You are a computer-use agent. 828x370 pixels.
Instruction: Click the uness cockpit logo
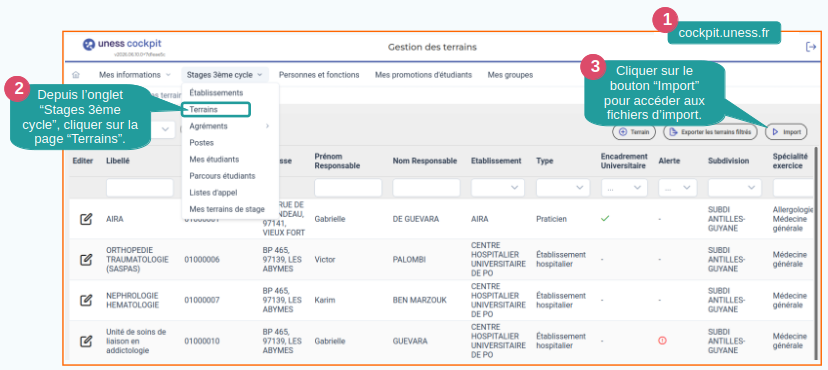122,44
